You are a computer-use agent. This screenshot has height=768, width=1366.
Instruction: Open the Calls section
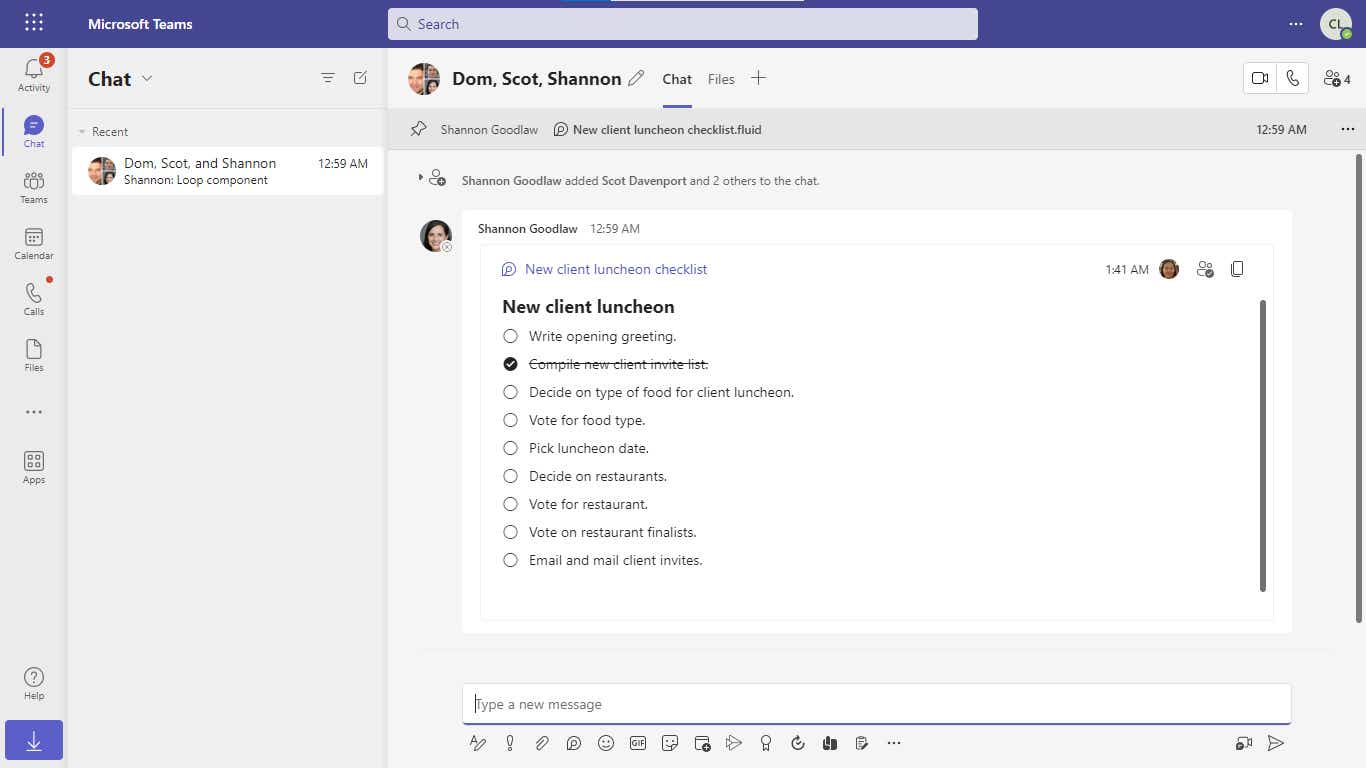(34, 299)
